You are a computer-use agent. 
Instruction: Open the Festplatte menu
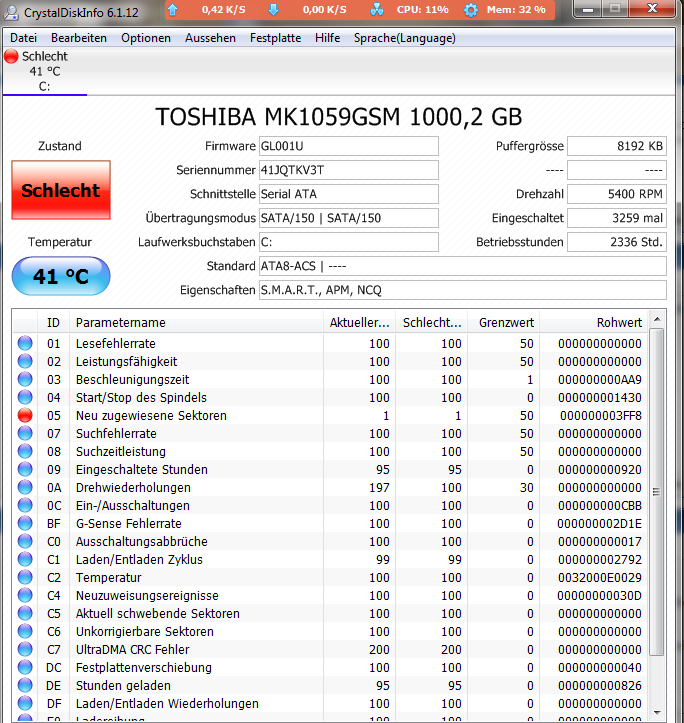(275, 38)
